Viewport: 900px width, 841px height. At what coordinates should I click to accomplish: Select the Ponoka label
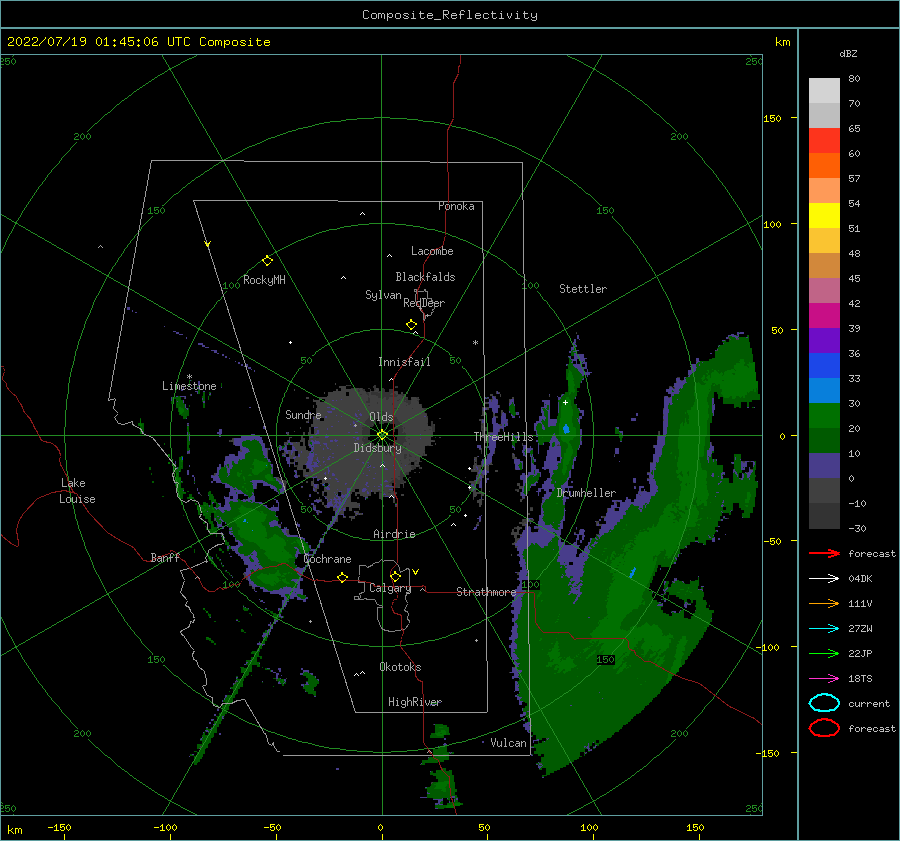point(456,206)
